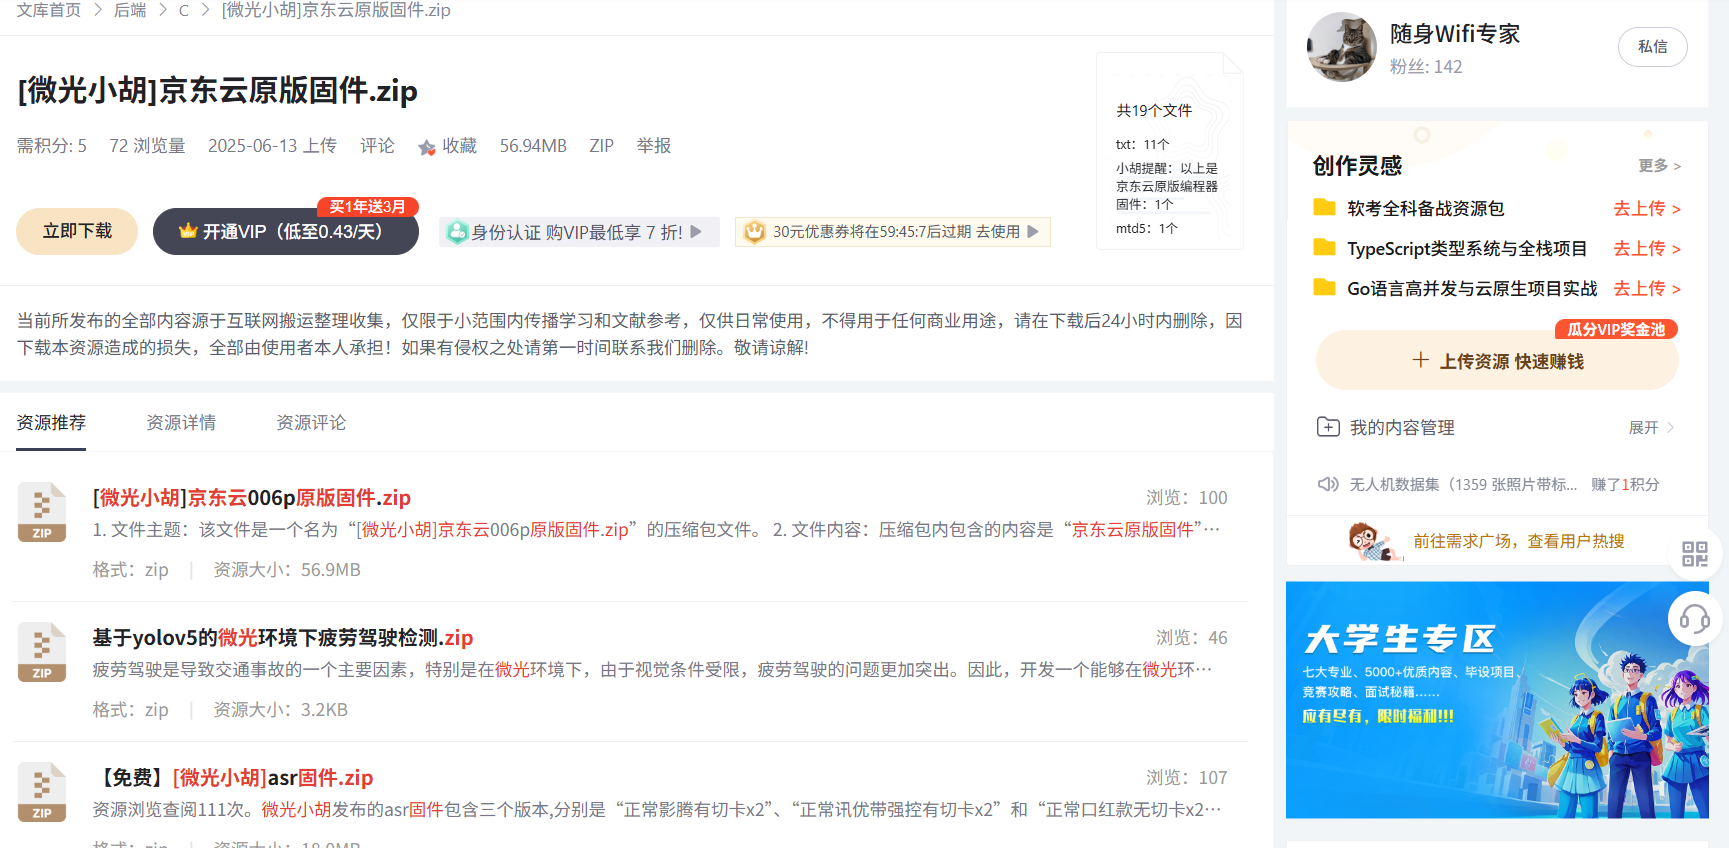Open 【免费】[微光小胡]asr固件.zip title
This screenshot has height=848, width=1729.
point(233,778)
